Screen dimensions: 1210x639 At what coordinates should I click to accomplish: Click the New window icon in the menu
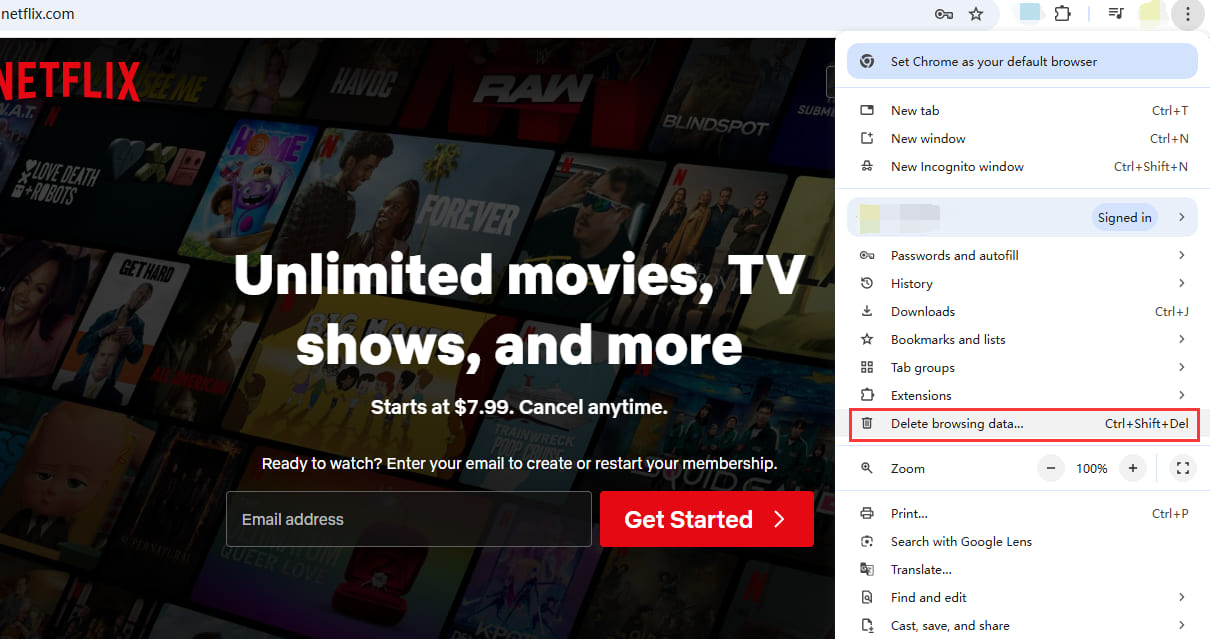(868, 139)
